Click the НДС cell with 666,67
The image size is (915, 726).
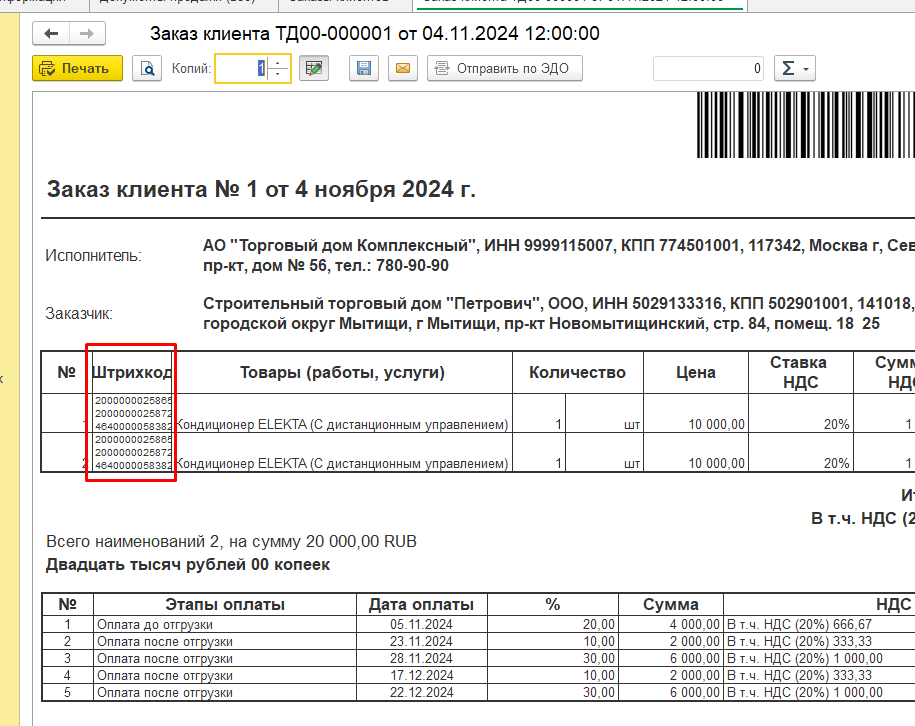tap(819, 624)
